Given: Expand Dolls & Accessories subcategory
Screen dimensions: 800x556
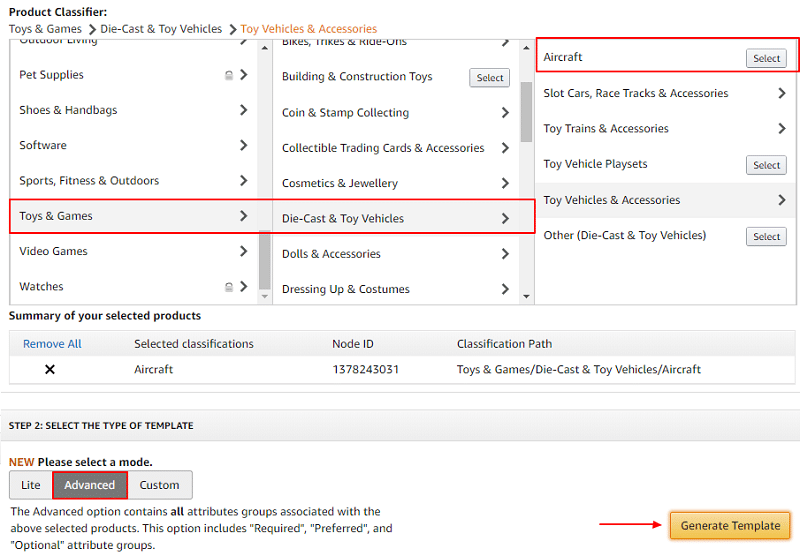Looking at the screenshot, I should pyautogui.click(x=505, y=254).
